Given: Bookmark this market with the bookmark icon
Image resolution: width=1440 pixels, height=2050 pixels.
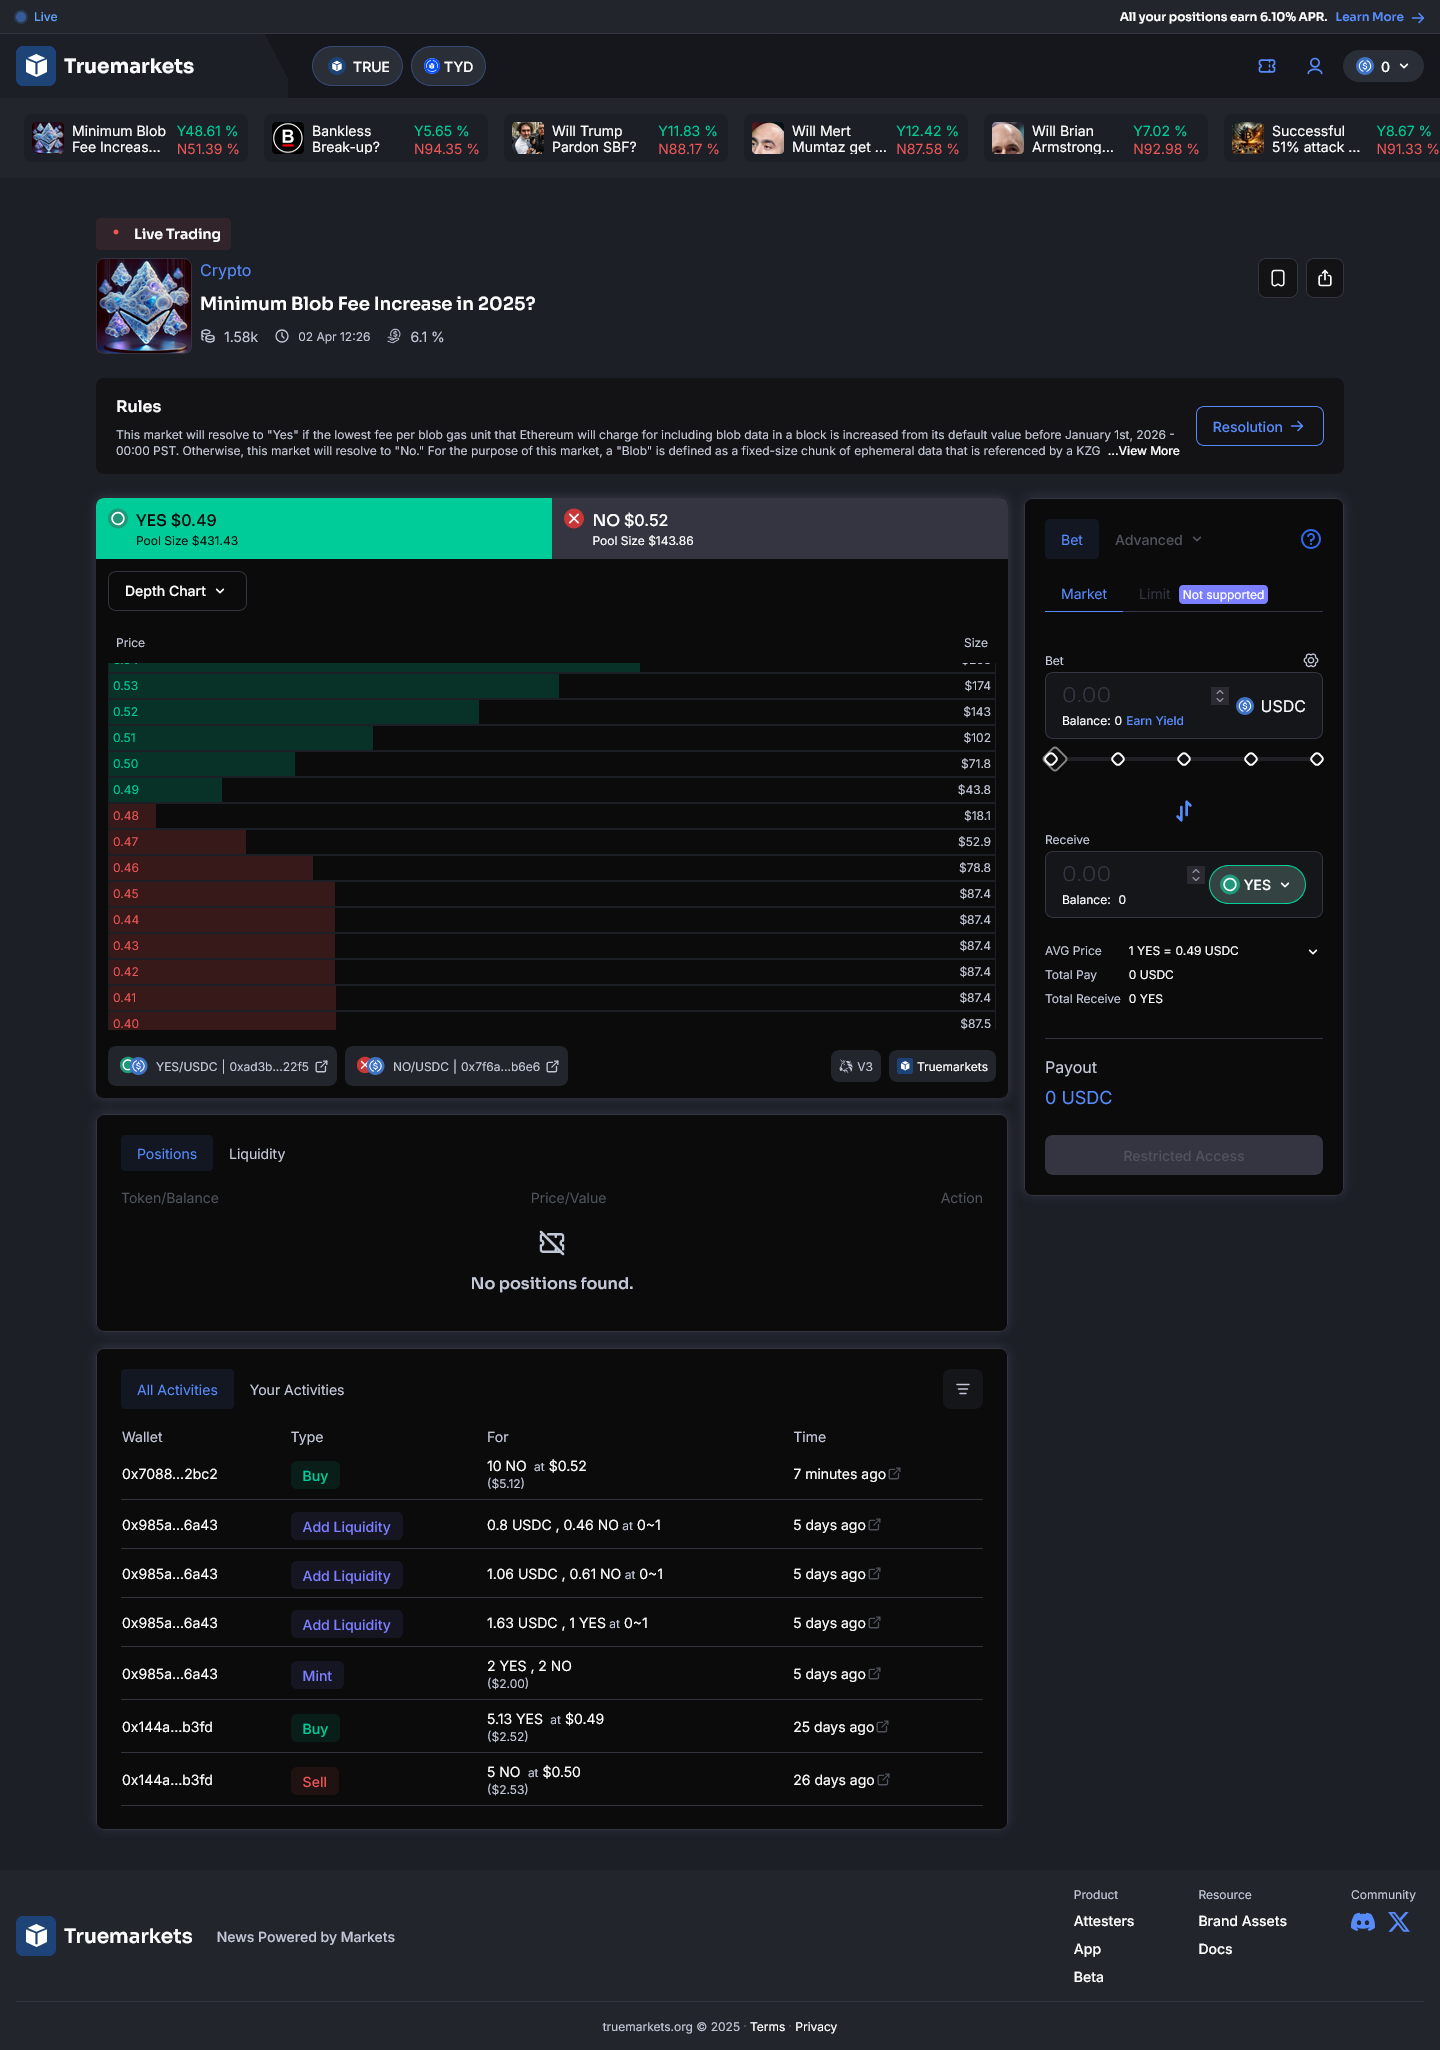Looking at the screenshot, I should 1278,278.
